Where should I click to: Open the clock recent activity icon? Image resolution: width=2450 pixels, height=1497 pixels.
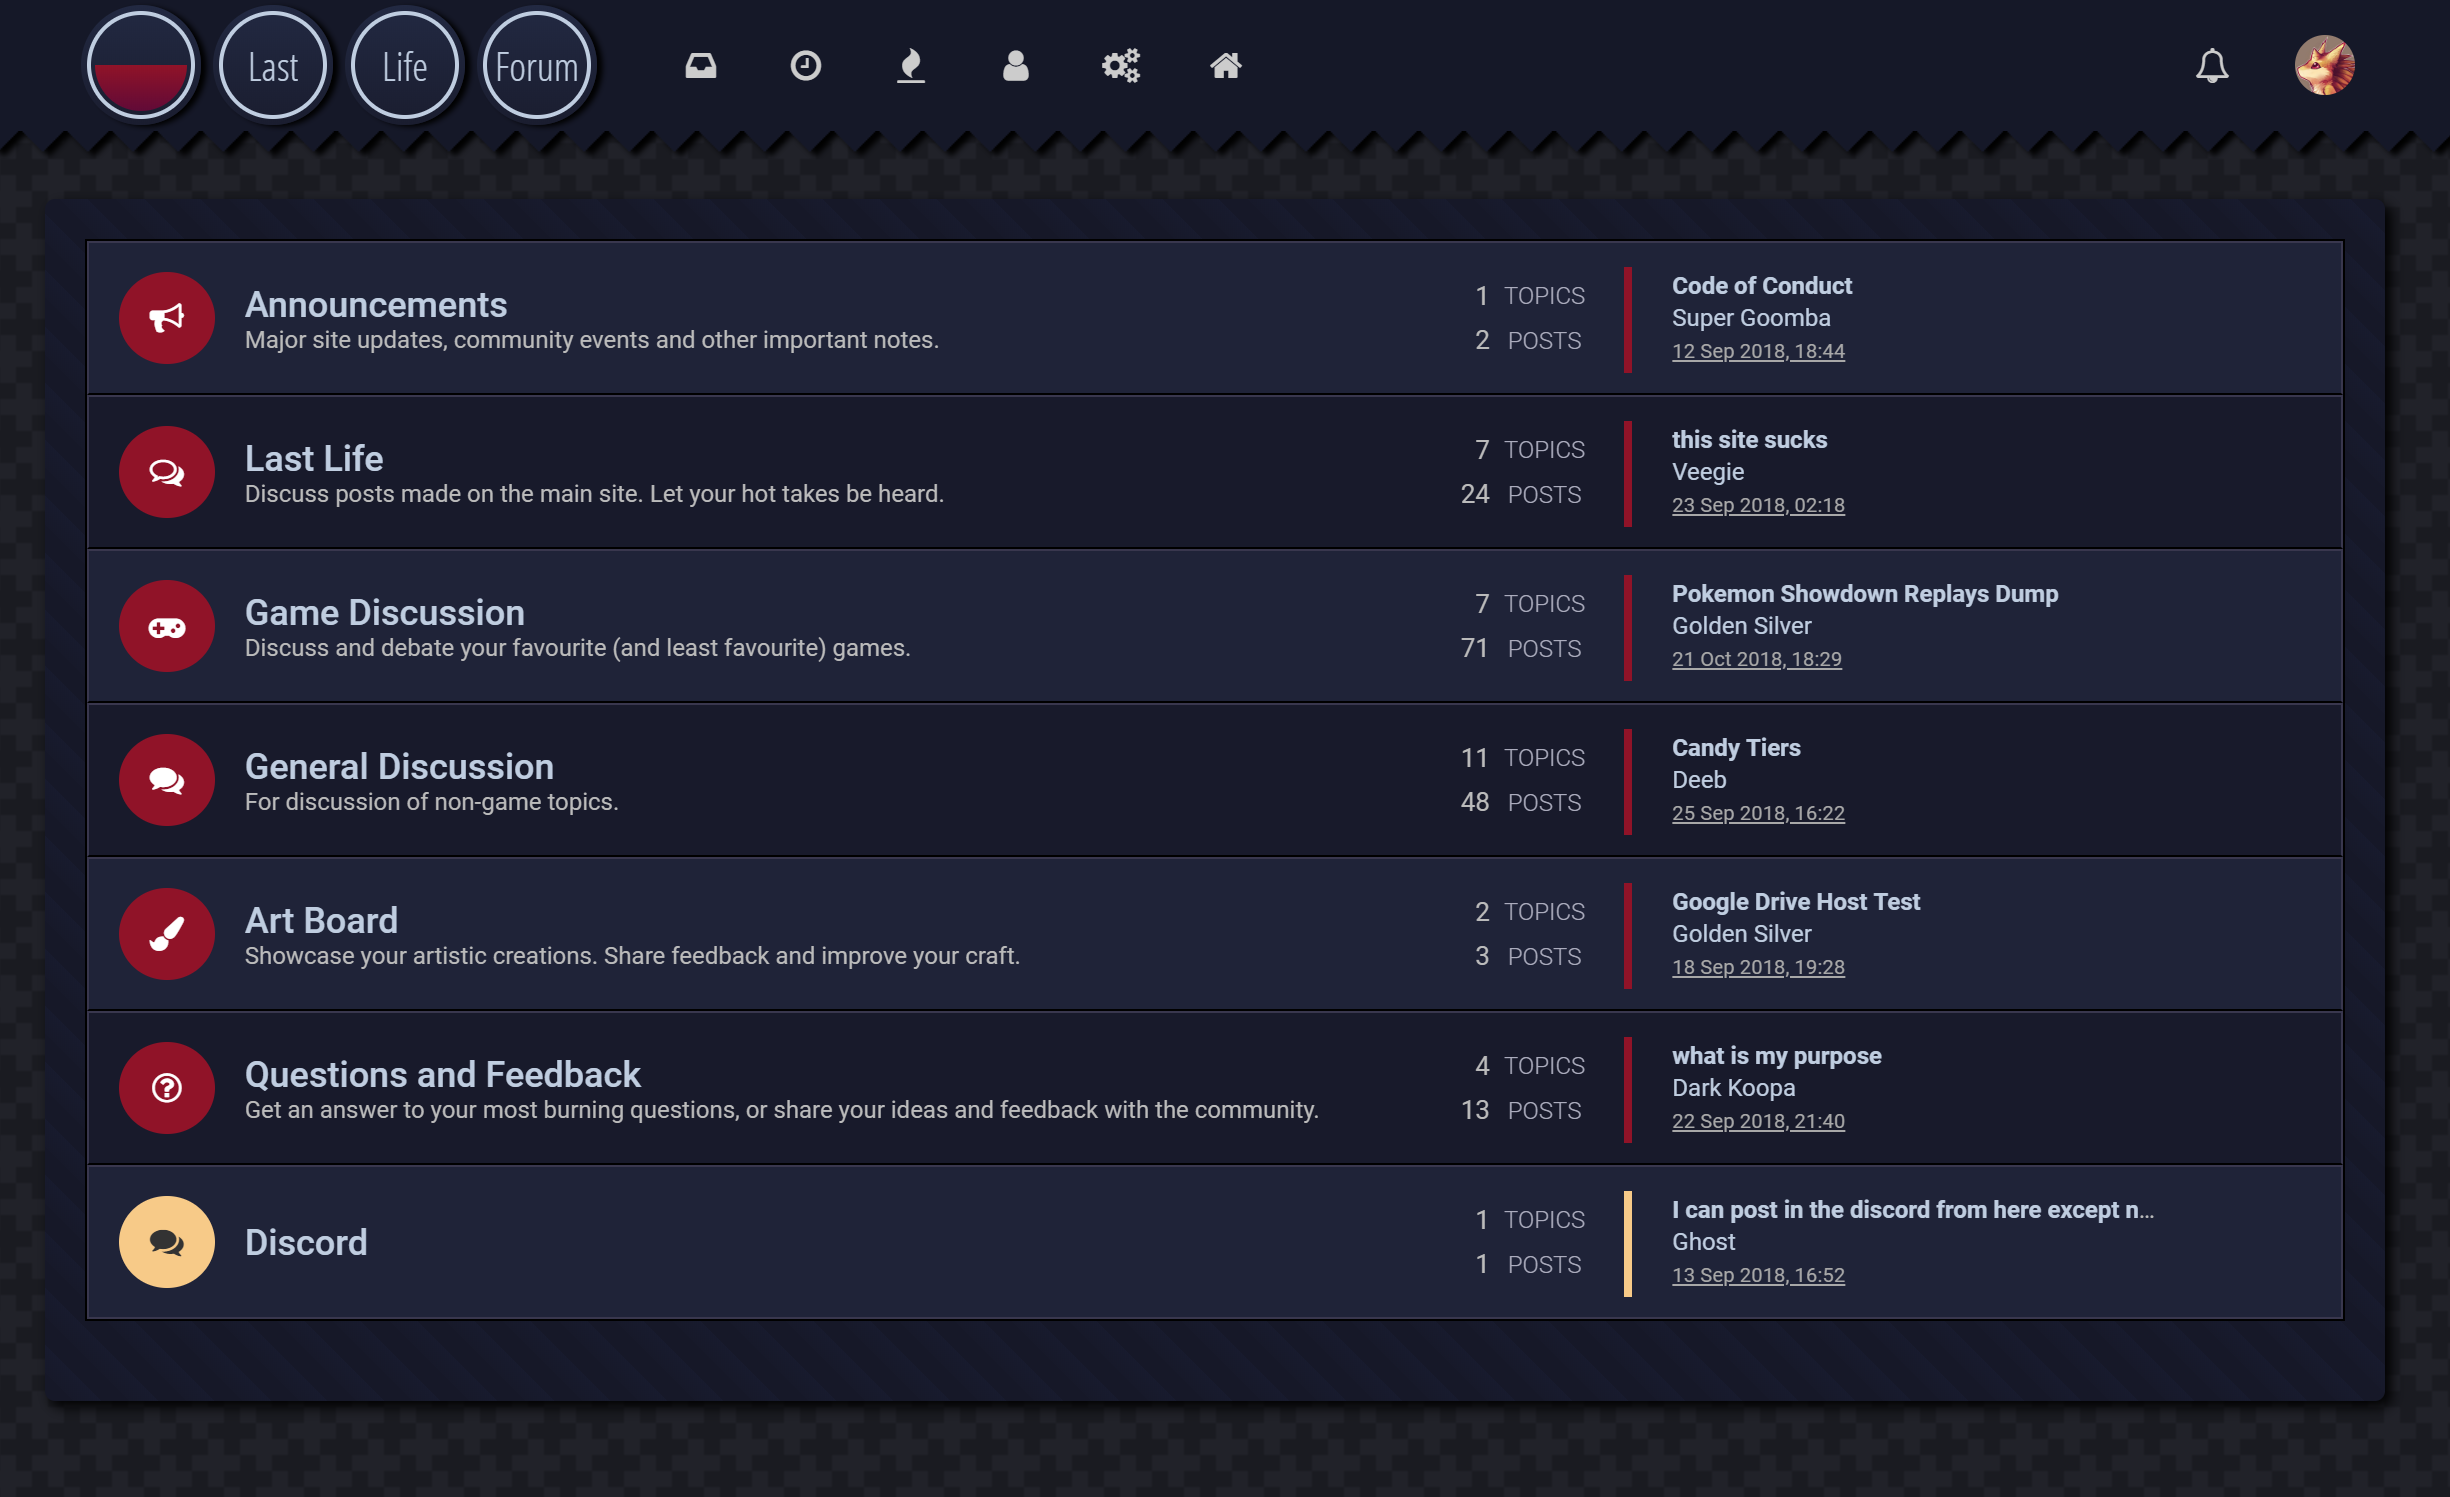[x=805, y=66]
